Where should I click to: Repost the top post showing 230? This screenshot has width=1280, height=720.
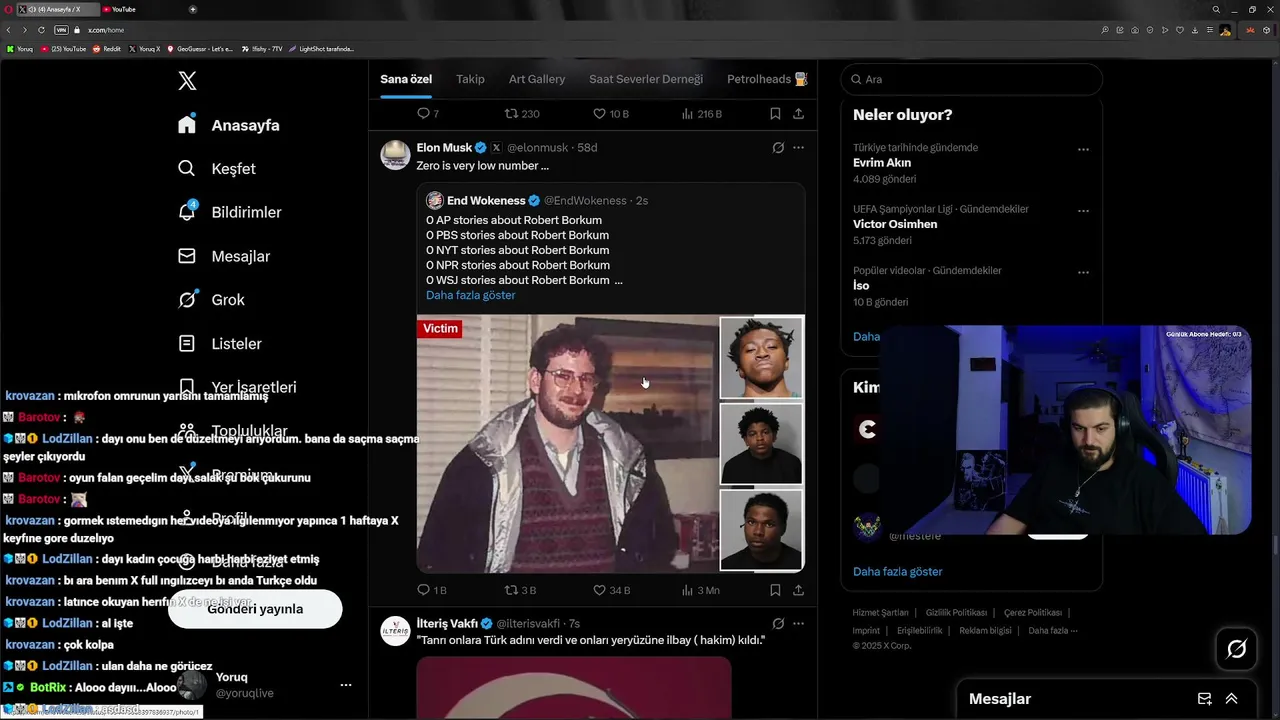[x=522, y=114]
